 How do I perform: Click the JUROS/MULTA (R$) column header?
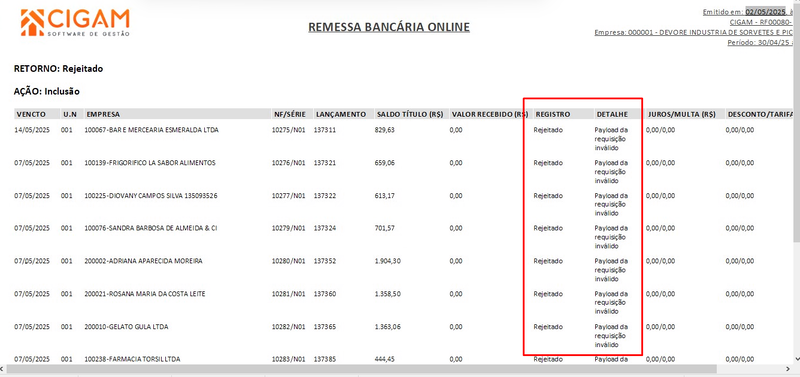coord(681,114)
